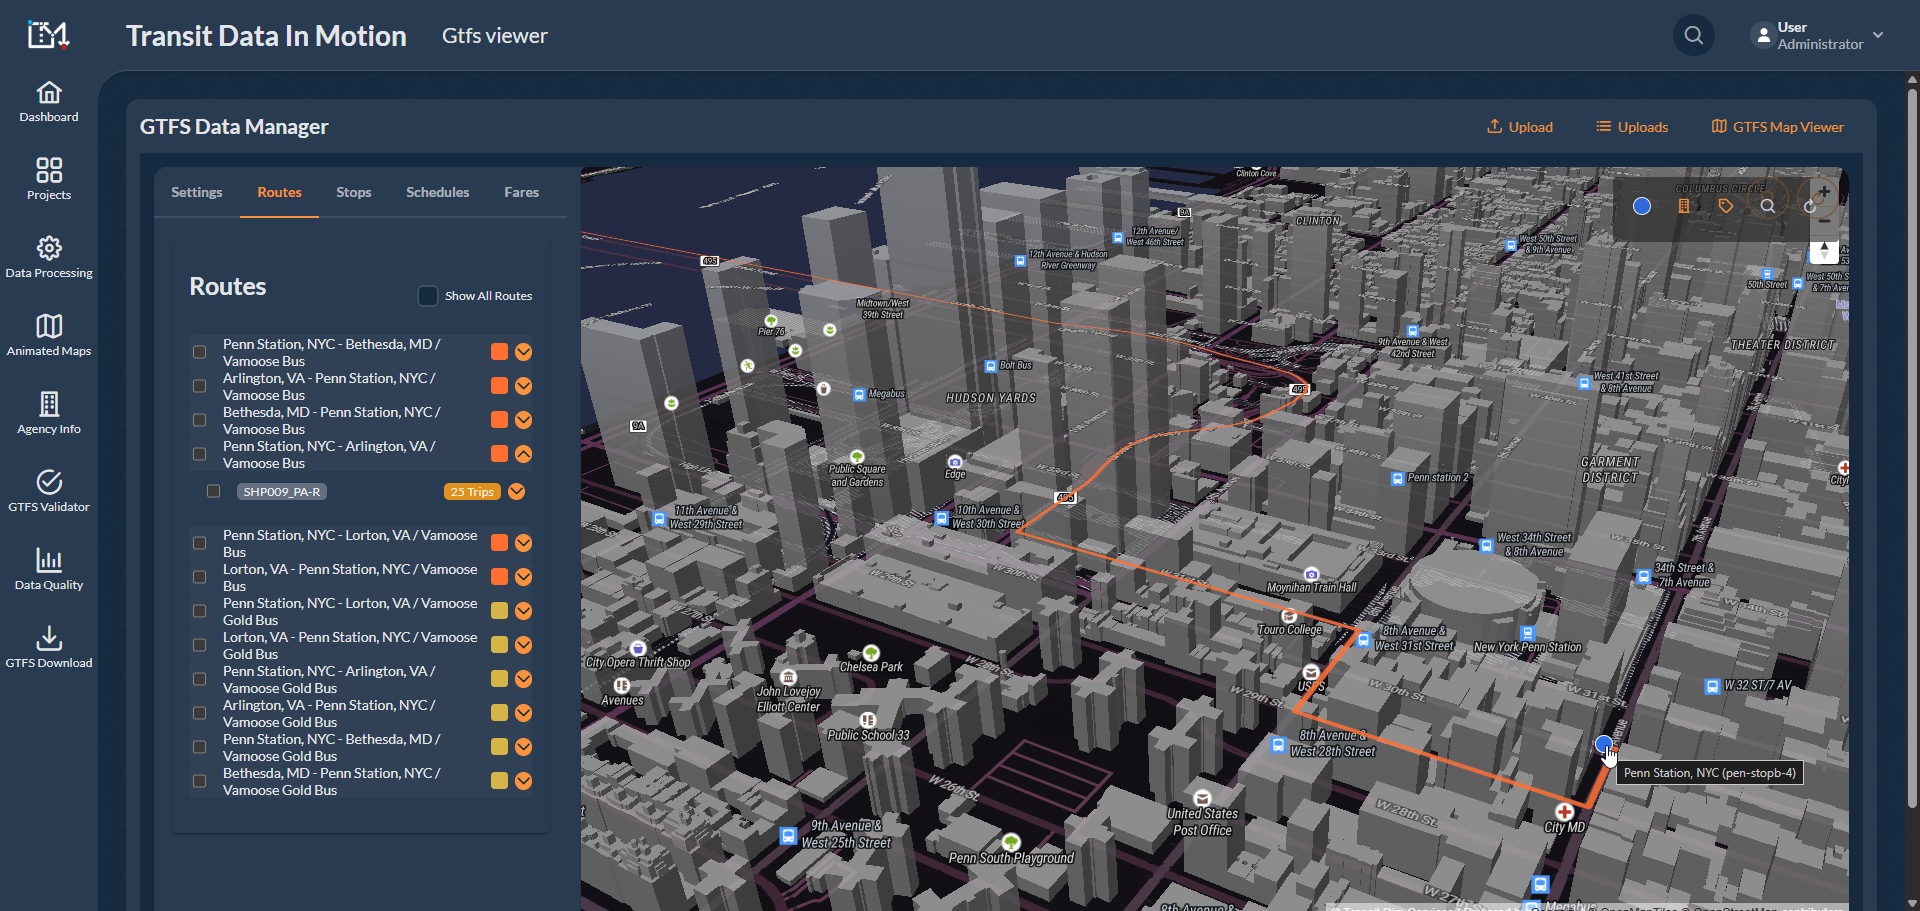Viewport: 1920px width, 911px height.
Task: Click the label tag icon on map toolbar
Action: coord(1726,206)
